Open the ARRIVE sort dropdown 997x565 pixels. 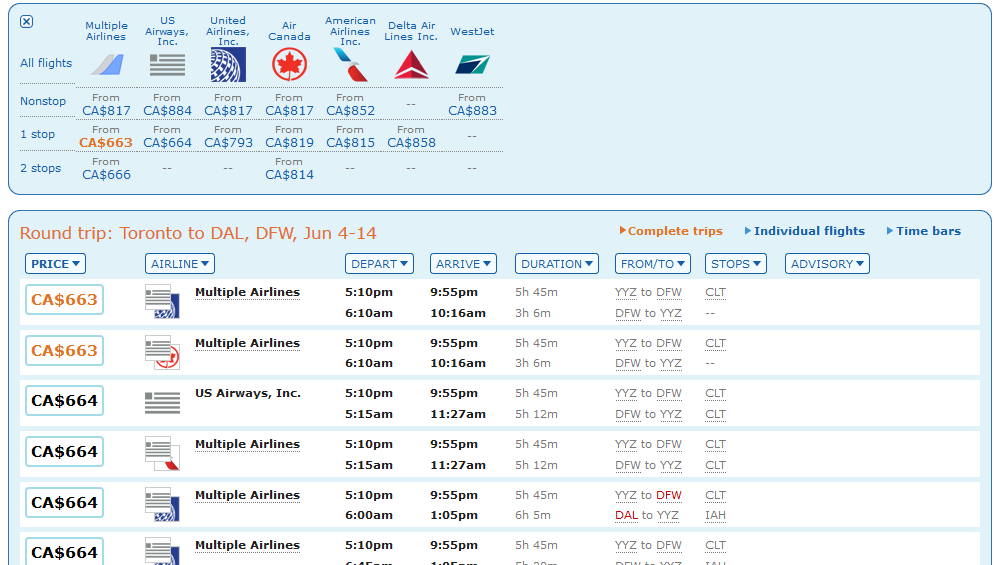(464, 264)
